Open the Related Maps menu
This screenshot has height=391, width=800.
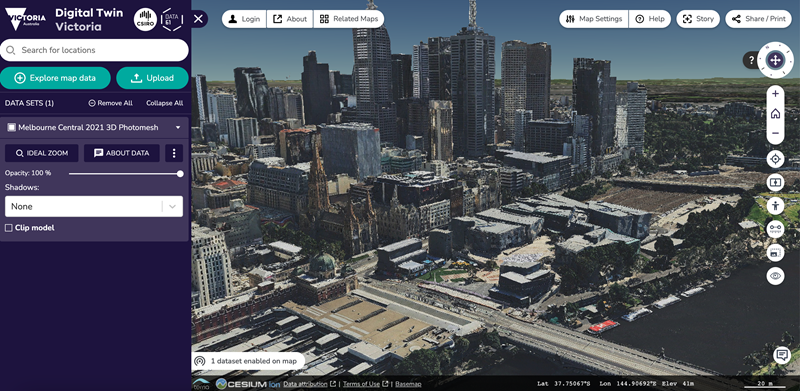pyautogui.click(x=348, y=19)
